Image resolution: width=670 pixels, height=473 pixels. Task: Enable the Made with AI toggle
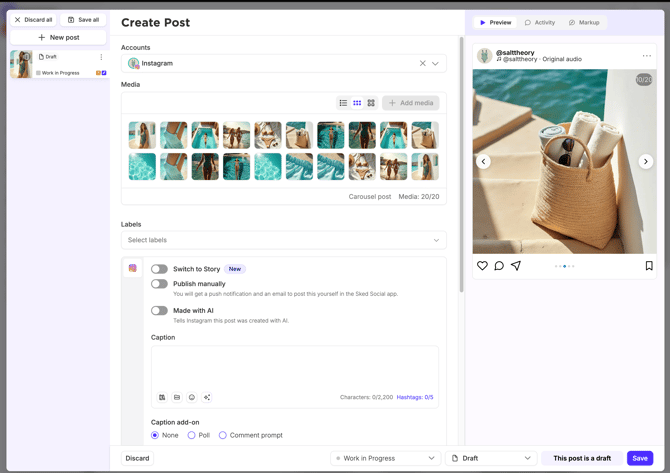pyautogui.click(x=159, y=311)
